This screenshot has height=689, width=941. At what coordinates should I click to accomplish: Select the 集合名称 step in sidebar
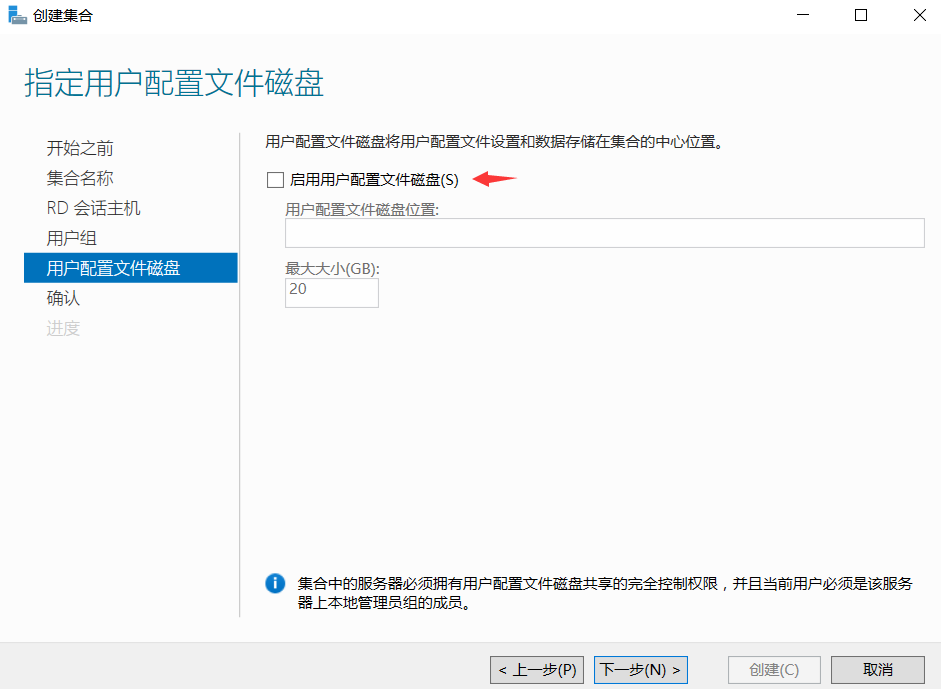click(80, 178)
